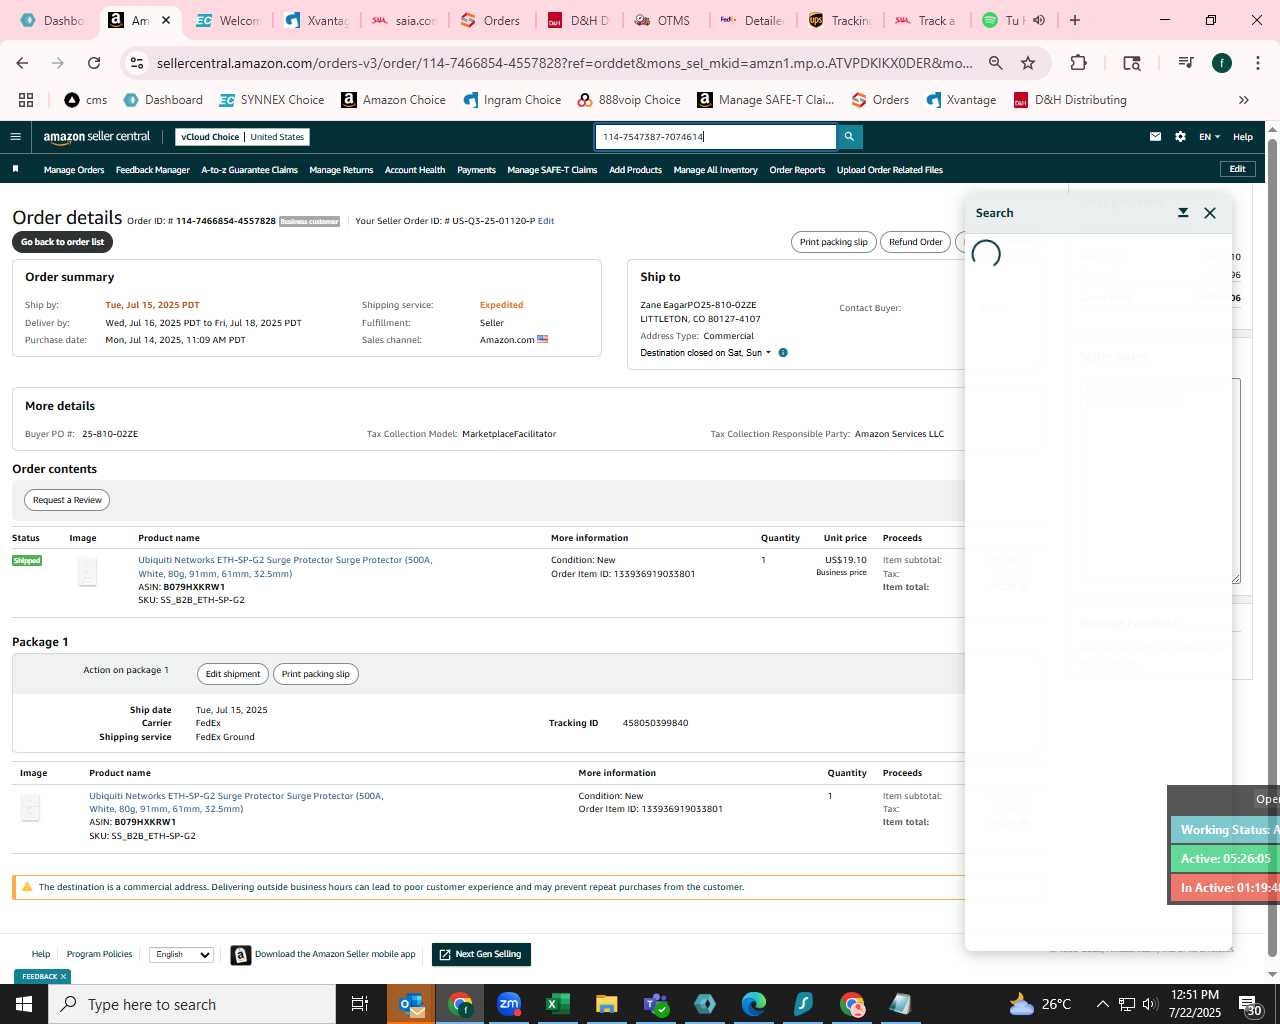This screenshot has height=1024, width=1280.
Task: Click the bookmark flag icon before Manage Orders
Action: [x=15, y=169]
